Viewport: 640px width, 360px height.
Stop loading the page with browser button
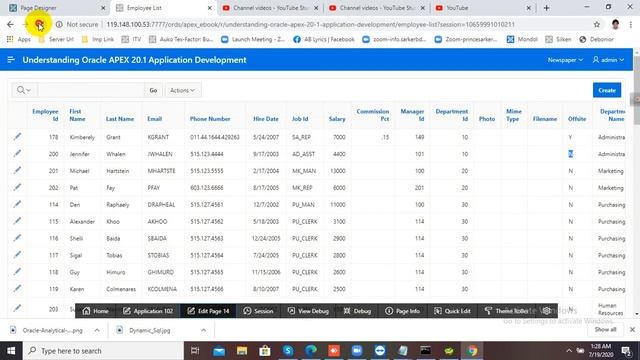coord(39,24)
